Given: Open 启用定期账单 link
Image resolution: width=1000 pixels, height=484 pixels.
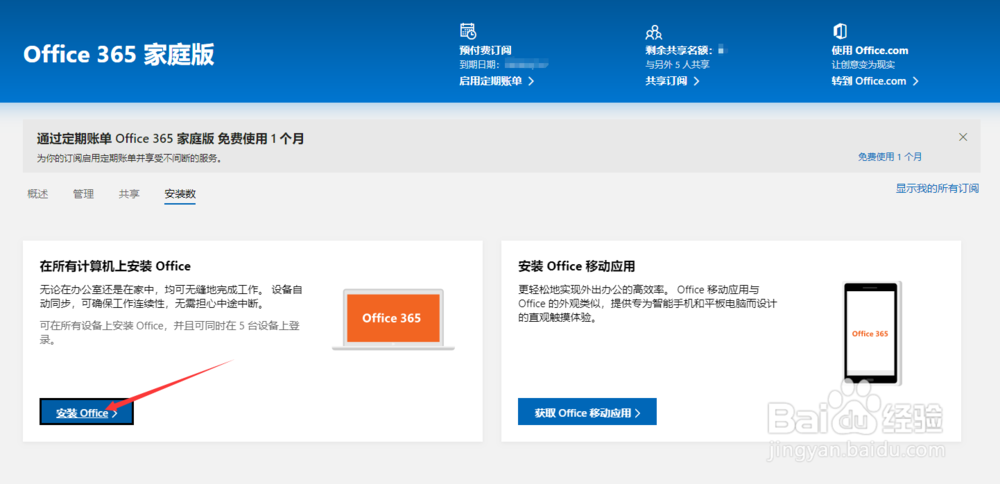Looking at the screenshot, I should (x=496, y=81).
